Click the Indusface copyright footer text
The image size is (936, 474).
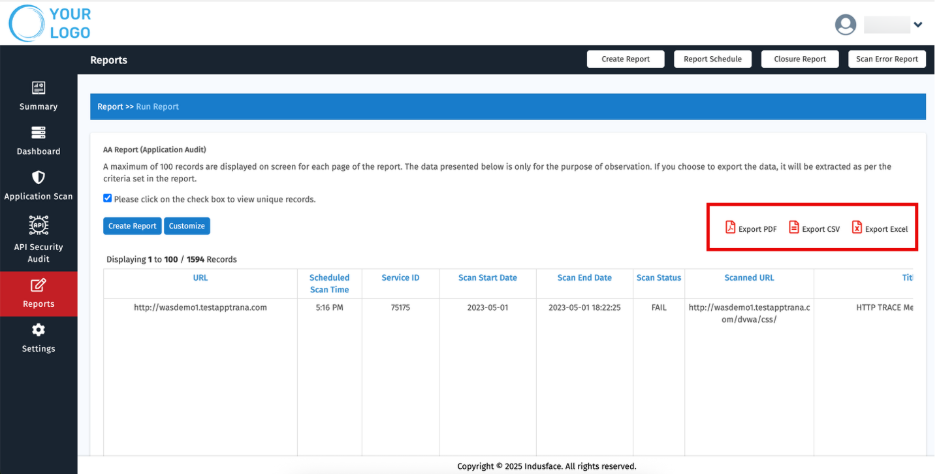coord(547,466)
